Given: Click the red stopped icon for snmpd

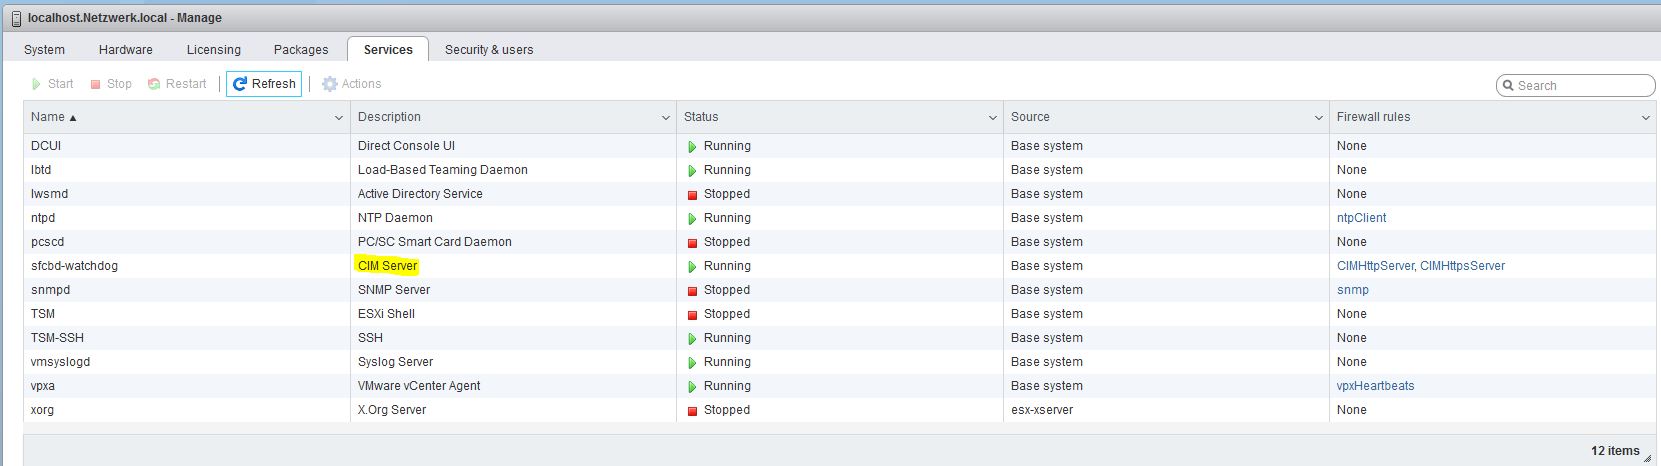Looking at the screenshot, I should [692, 290].
